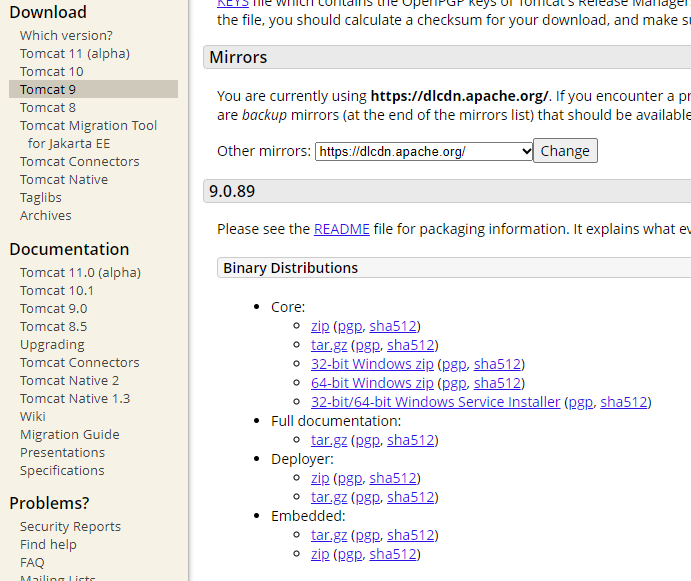Open the Other mirrors dropdown
This screenshot has height=581, width=691.
424,151
